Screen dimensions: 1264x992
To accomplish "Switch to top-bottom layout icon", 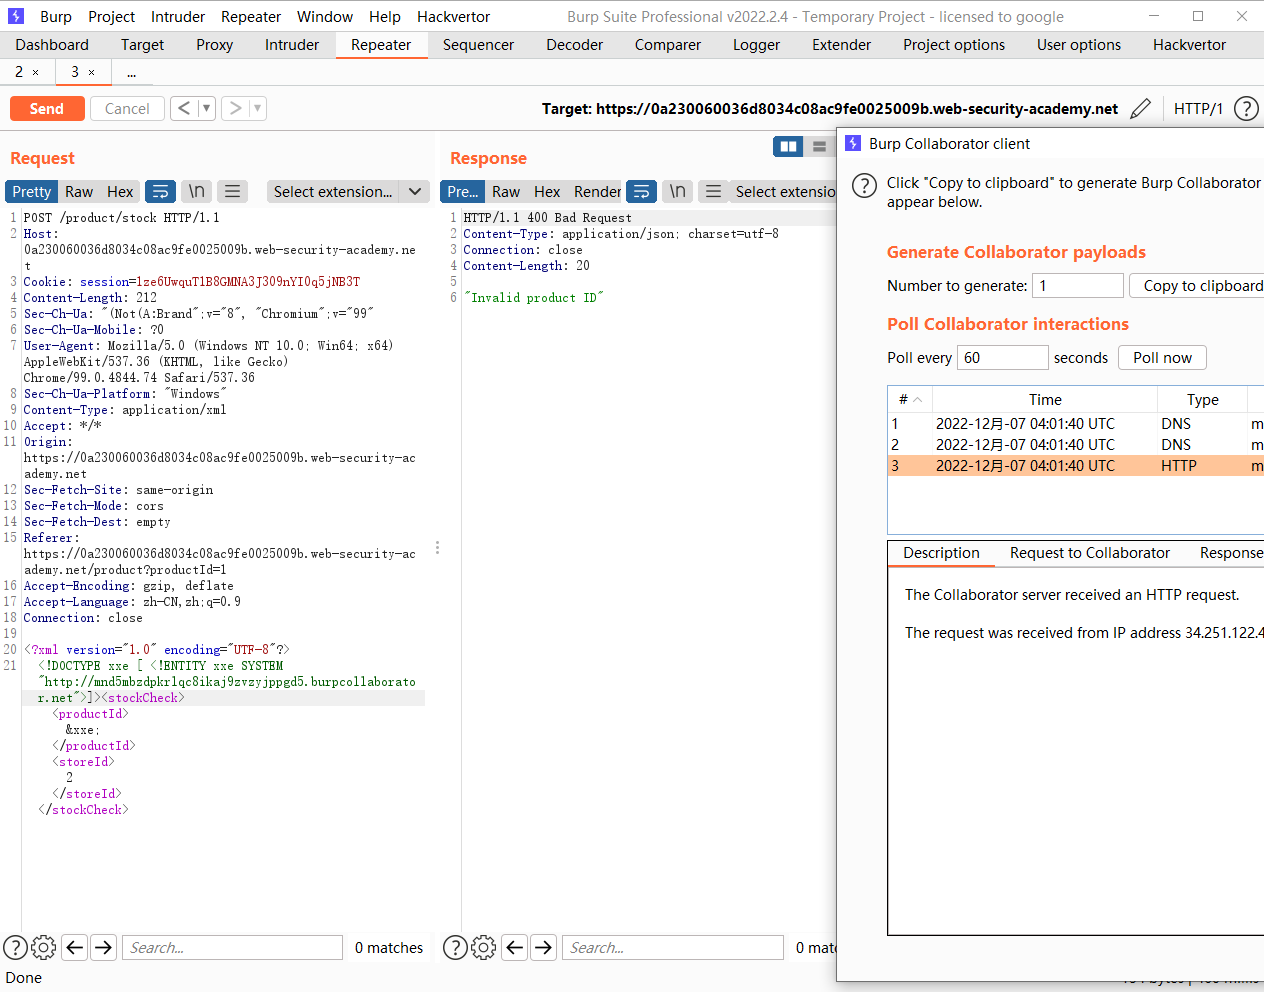I will [820, 147].
